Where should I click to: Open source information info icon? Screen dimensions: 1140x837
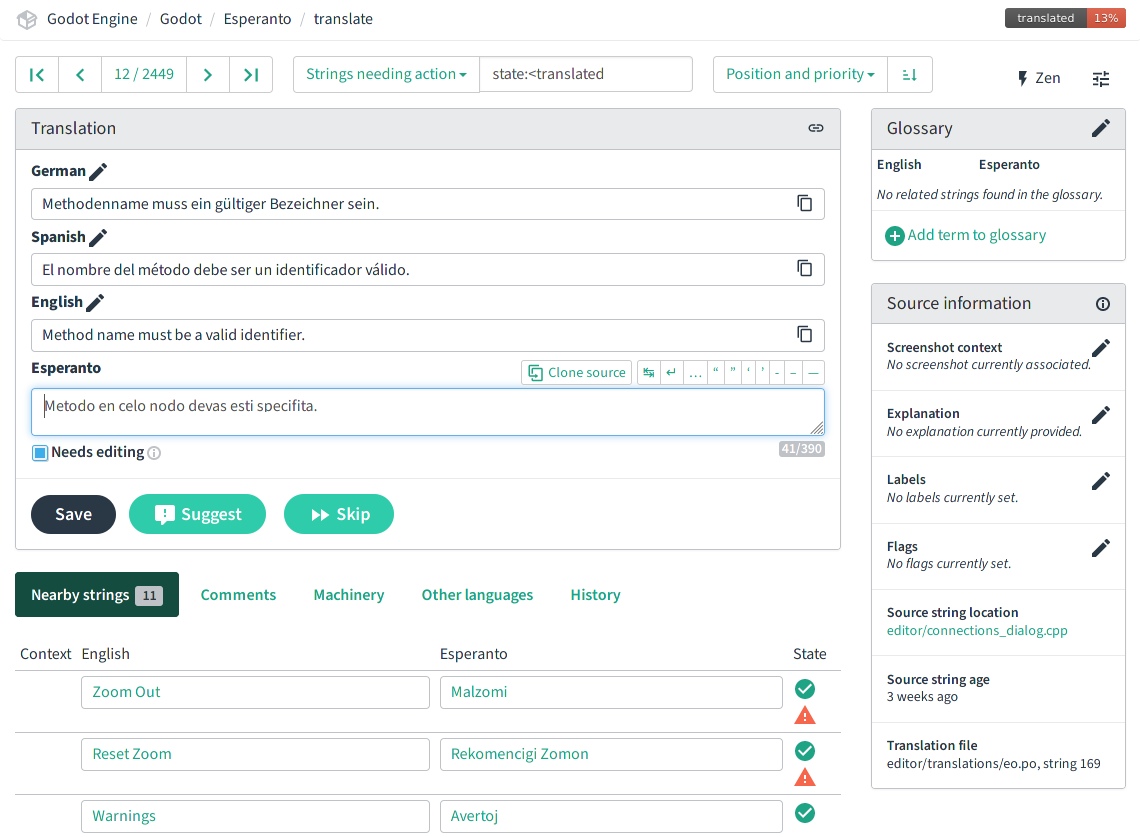pyautogui.click(x=1102, y=303)
